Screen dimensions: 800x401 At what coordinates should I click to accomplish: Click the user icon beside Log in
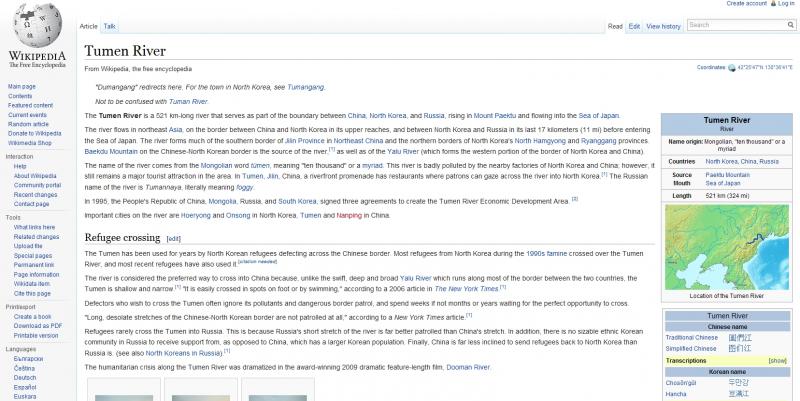(773, 3)
